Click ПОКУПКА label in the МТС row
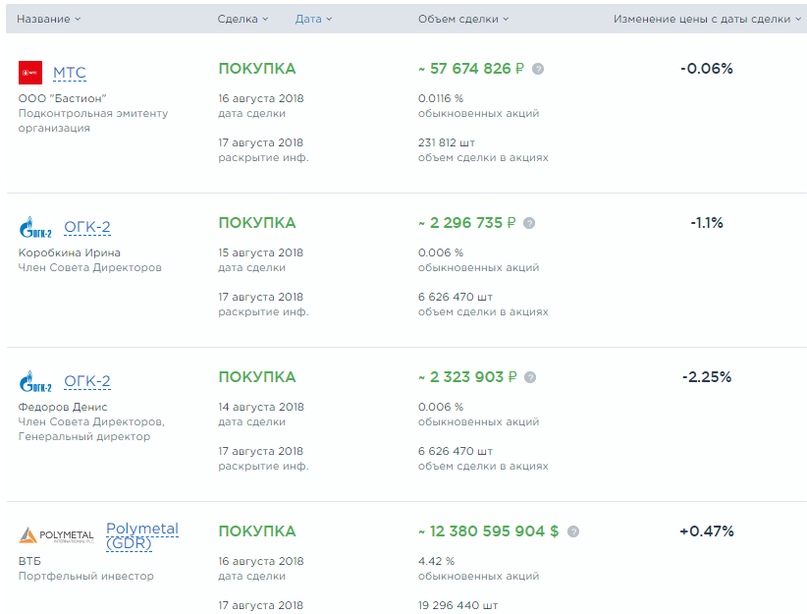The height and width of the screenshot is (614, 807). pyautogui.click(x=257, y=69)
